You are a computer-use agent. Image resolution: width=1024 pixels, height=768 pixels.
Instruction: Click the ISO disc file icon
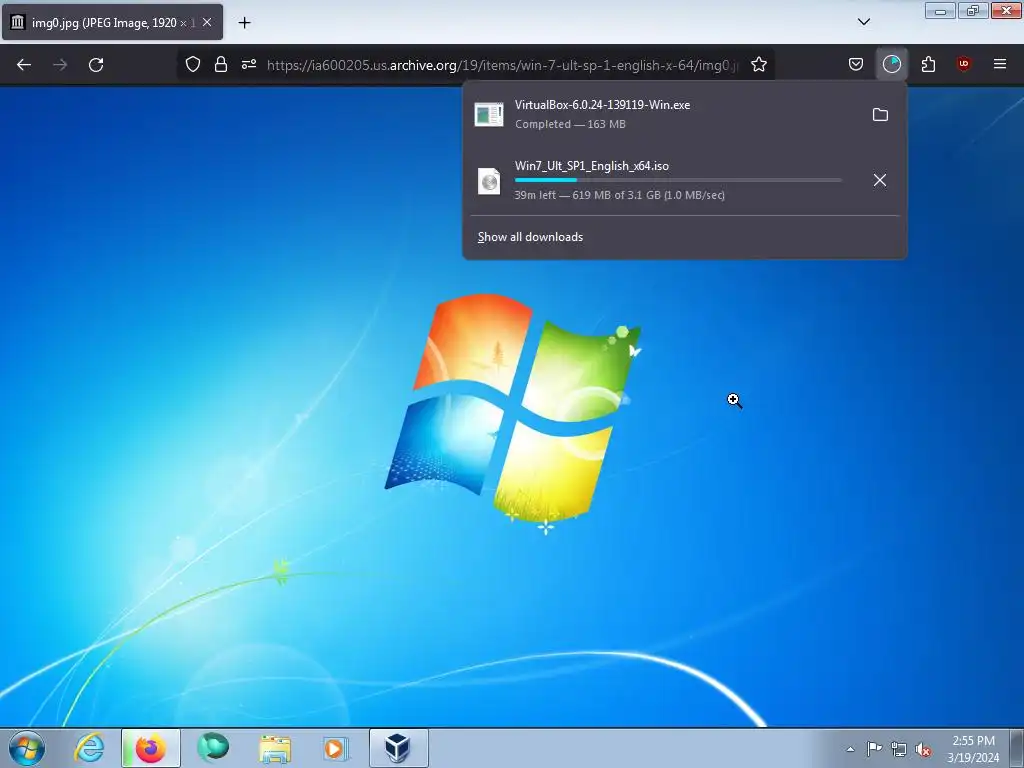[488, 181]
